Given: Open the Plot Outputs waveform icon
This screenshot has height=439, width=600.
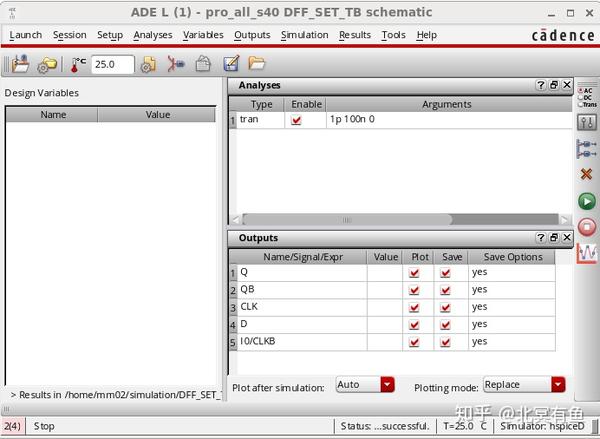Looking at the screenshot, I should coord(587,253).
